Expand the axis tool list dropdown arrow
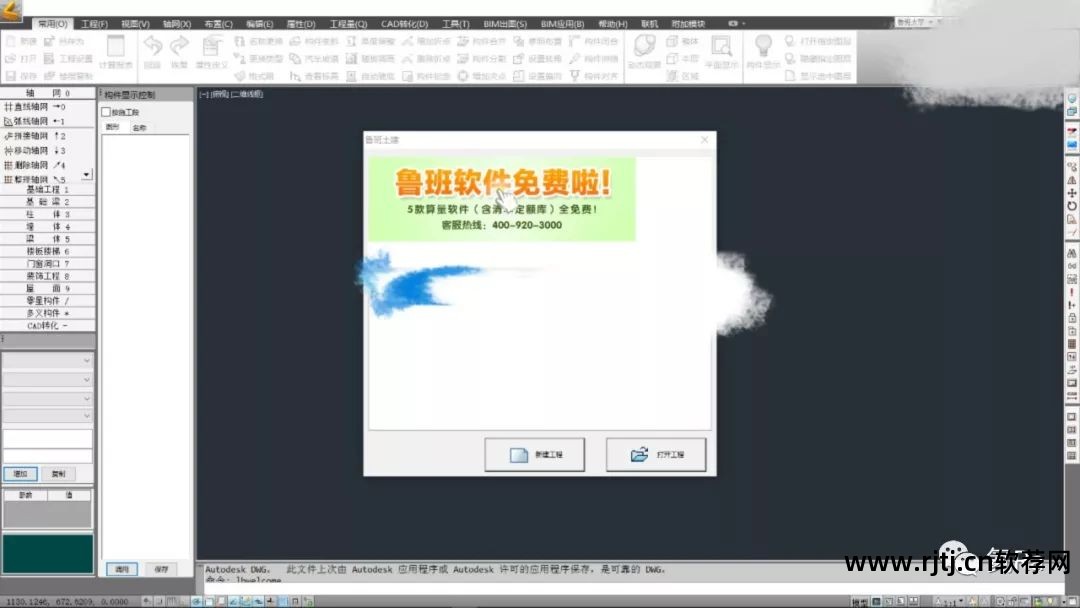 point(87,175)
